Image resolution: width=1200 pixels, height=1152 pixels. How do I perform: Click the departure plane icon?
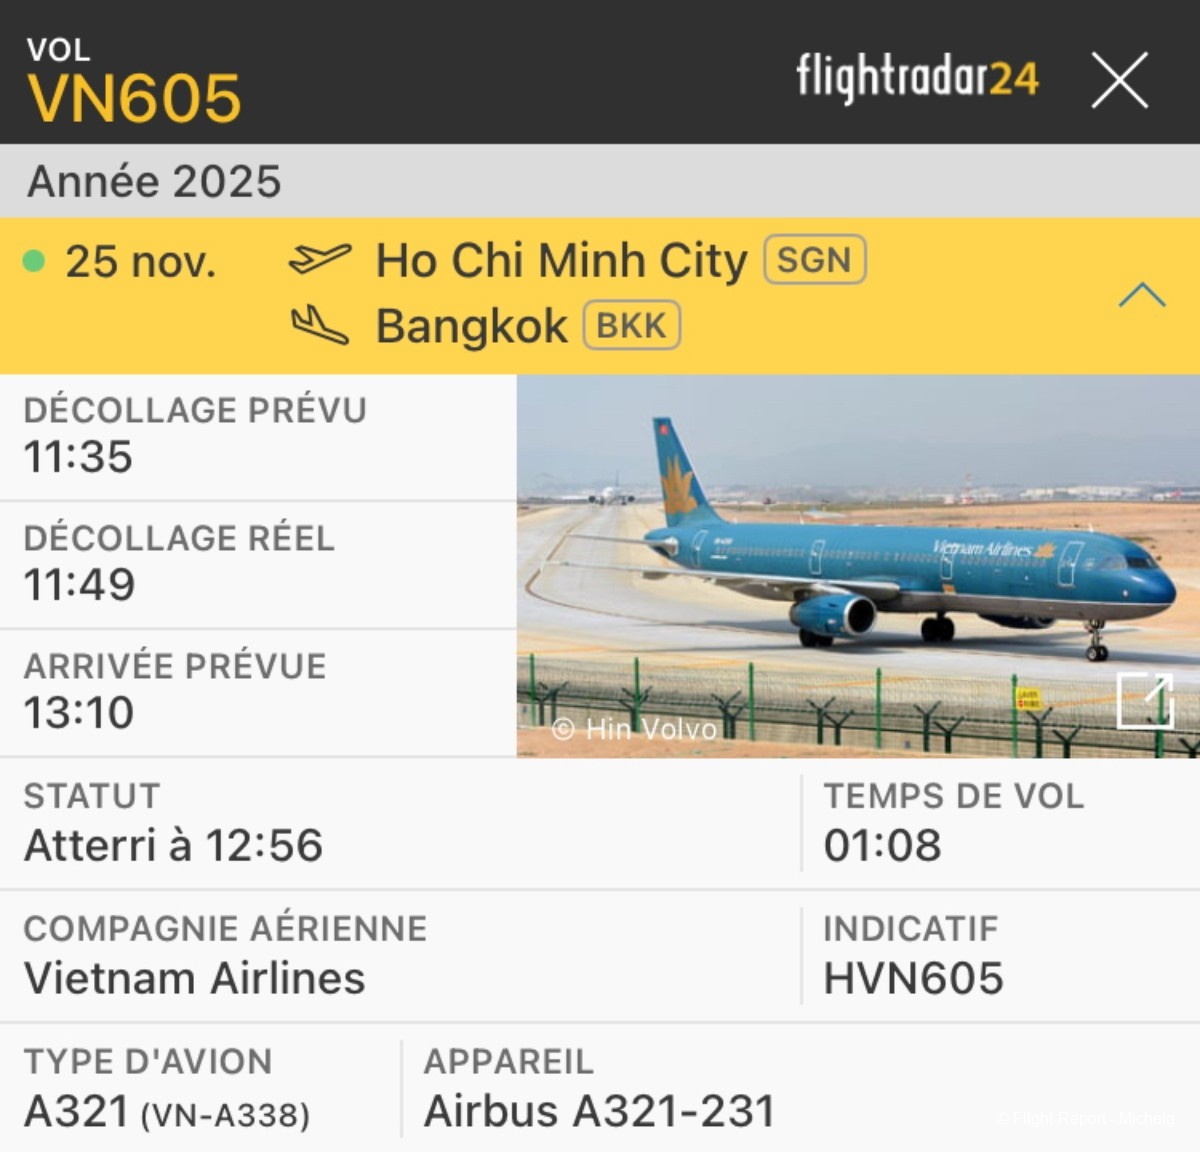pos(320,259)
